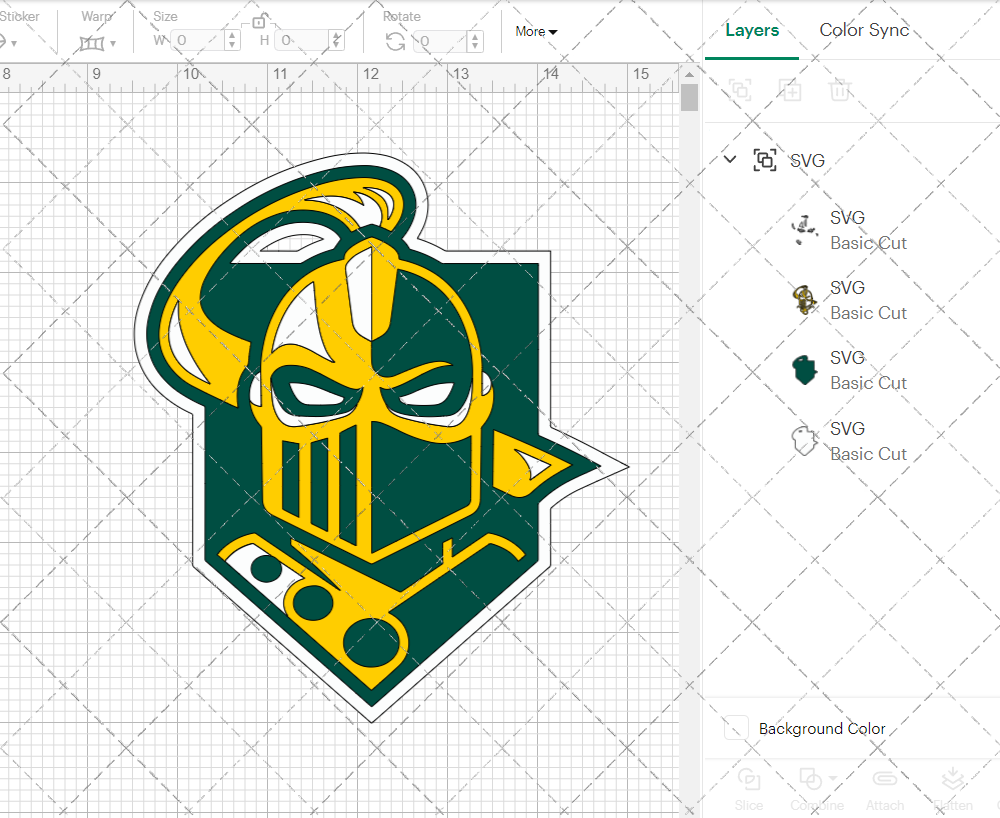
Task: Select the Flatten tool
Action: (952, 790)
